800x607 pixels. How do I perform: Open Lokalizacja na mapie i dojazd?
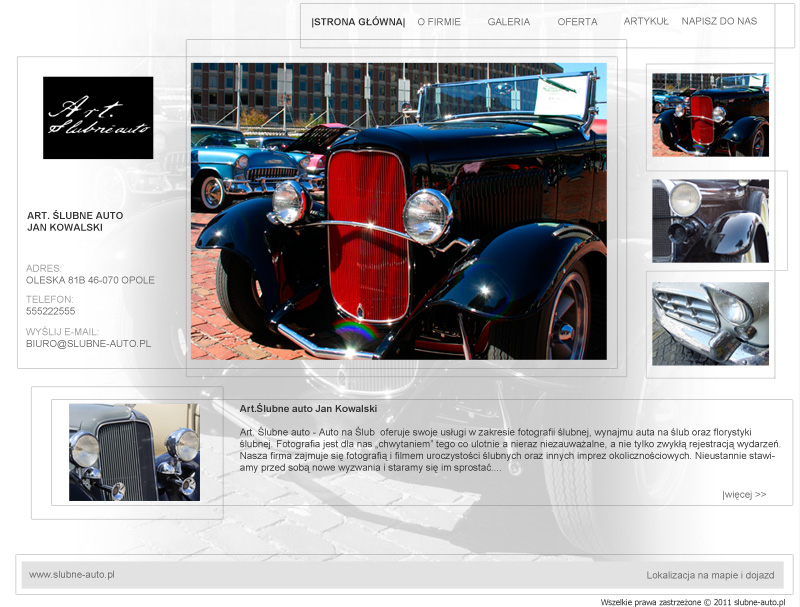point(710,575)
